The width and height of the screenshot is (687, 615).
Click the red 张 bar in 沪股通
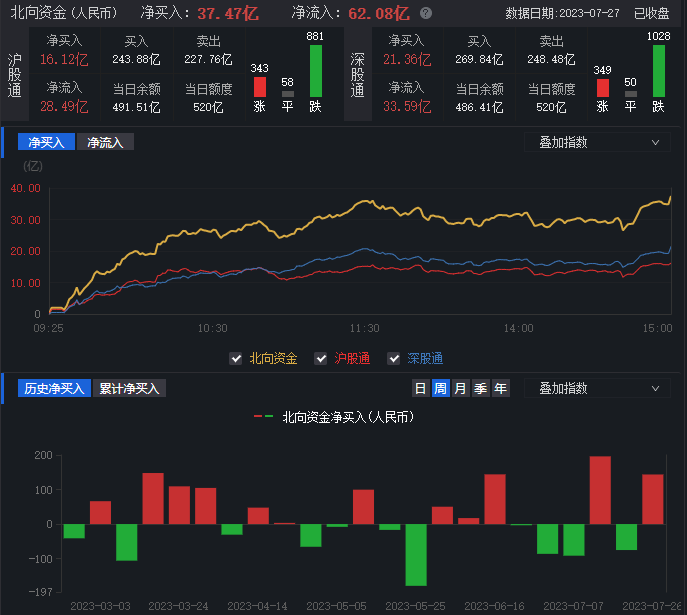click(x=260, y=87)
